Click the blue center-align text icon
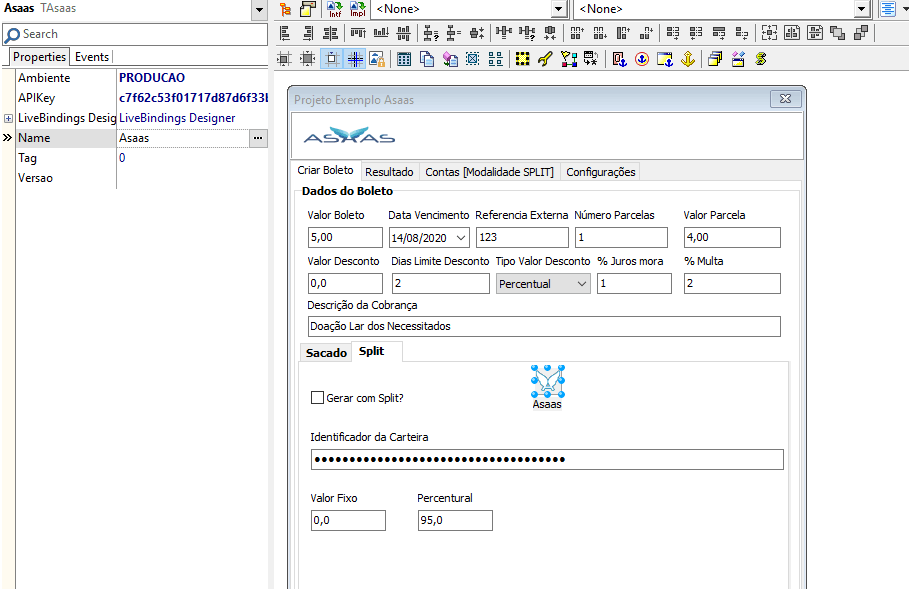This screenshot has width=909, height=589. coord(888,9)
